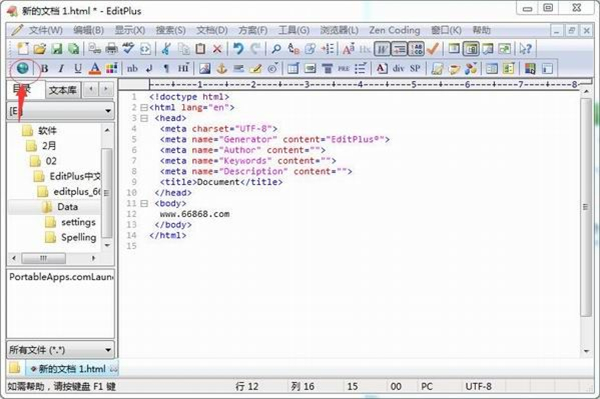
Task: Toggle the auto indent toolbar button
Action: (399, 49)
